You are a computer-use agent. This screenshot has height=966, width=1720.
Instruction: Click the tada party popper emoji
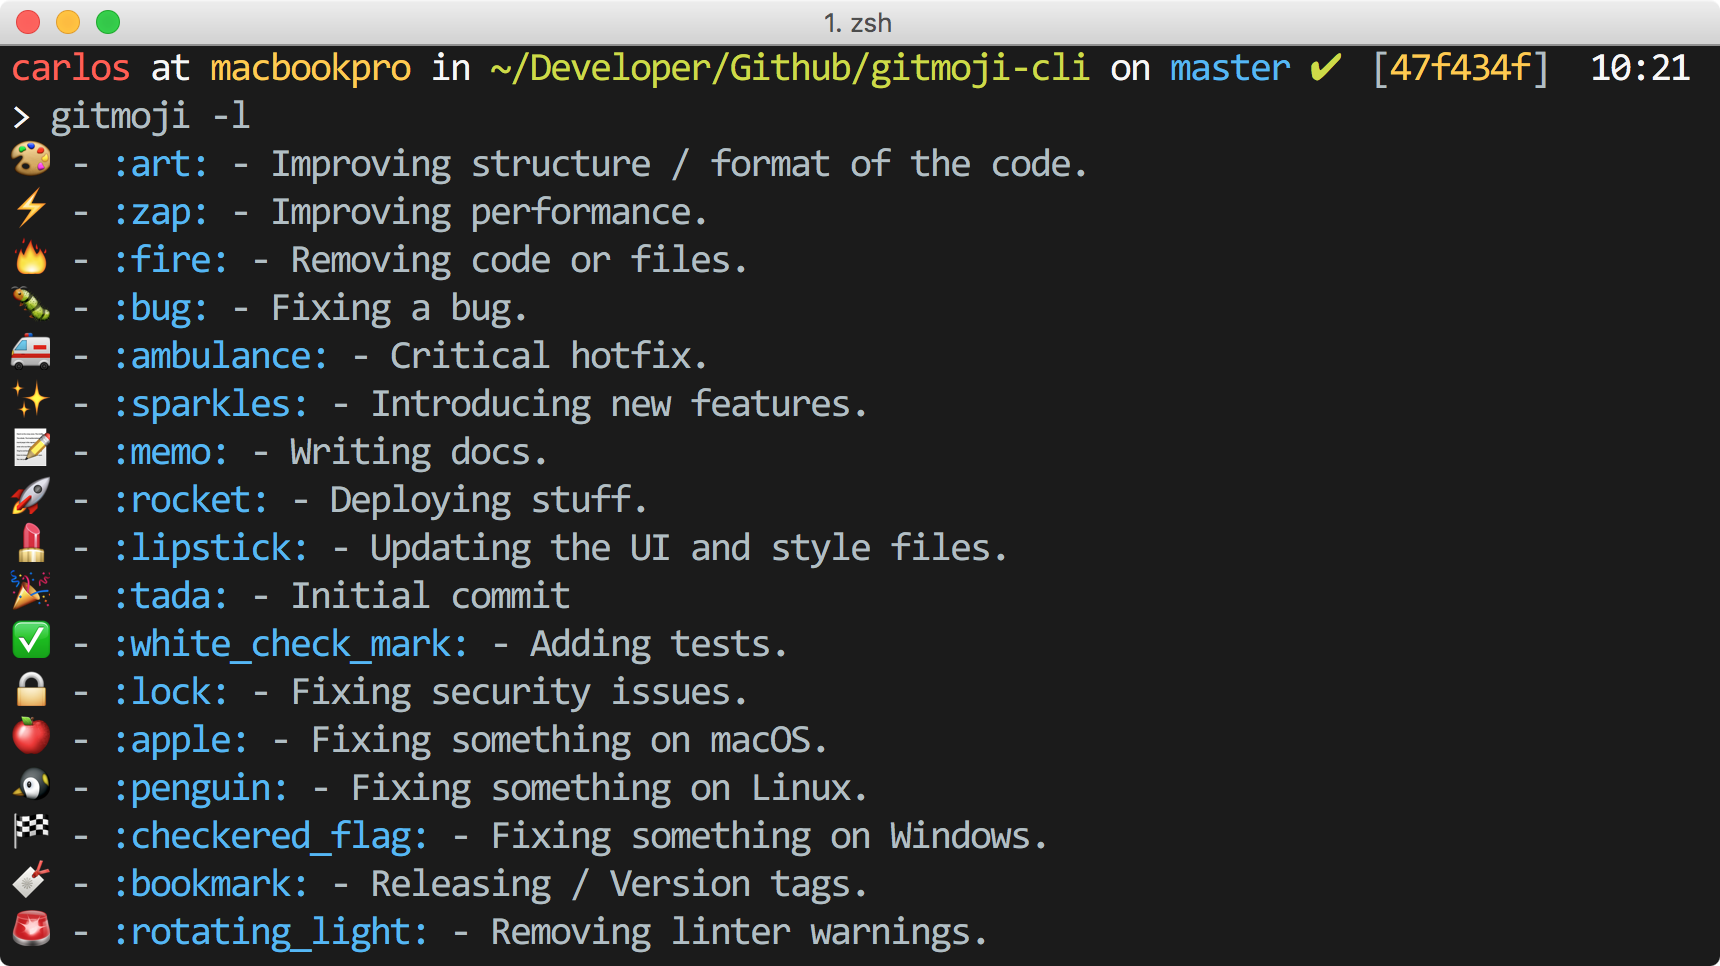[x=31, y=591]
